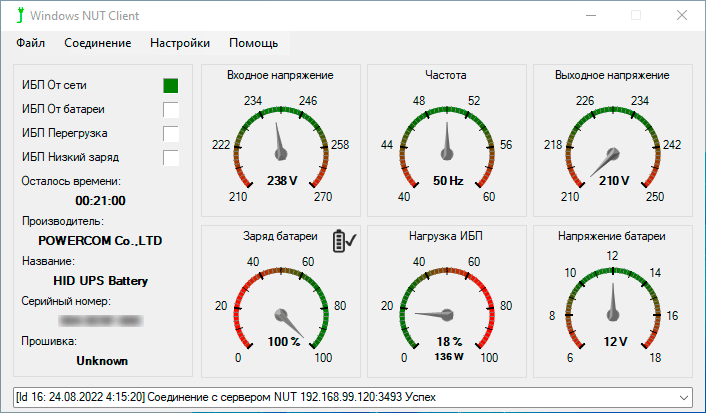Viewport: 706px width, 413px height.
Task: Click the Входное напряжение gauge needle
Action: click(280, 141)
